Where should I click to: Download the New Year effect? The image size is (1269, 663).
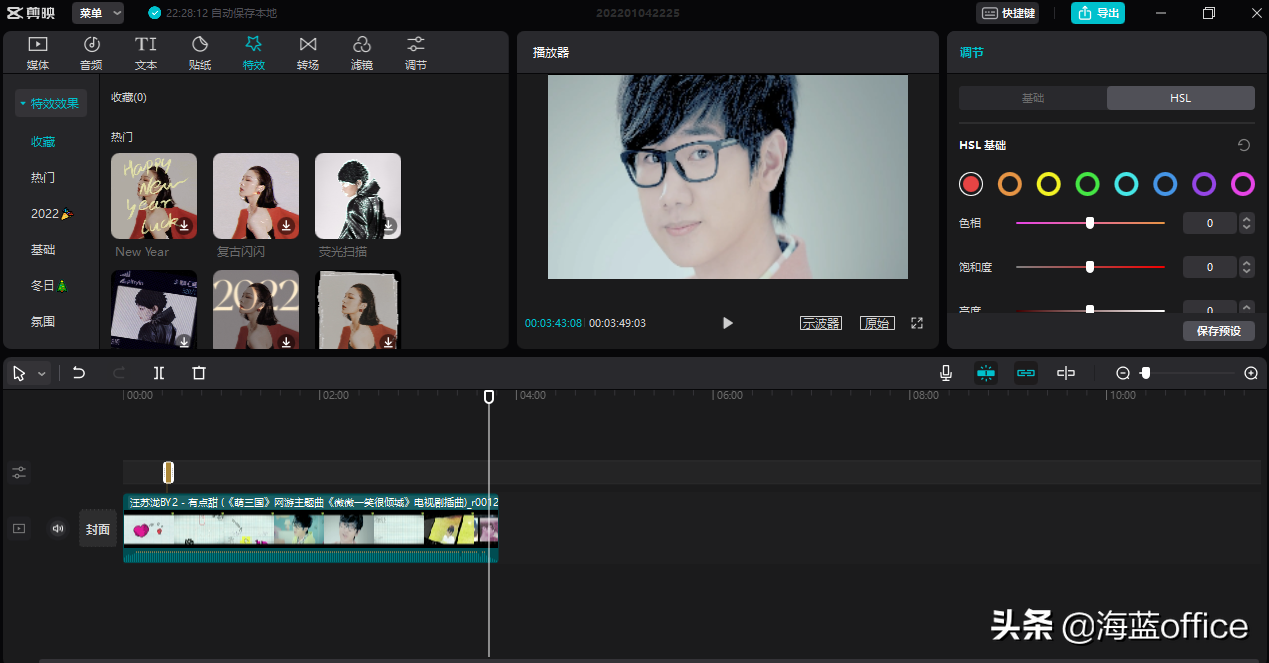(184, 226)
